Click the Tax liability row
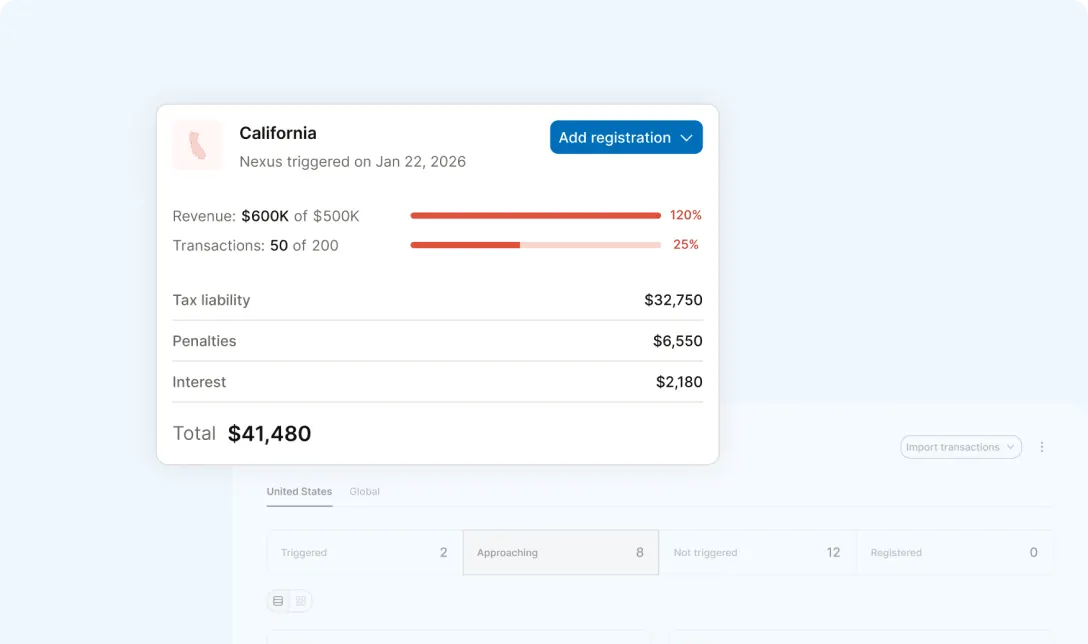 click(437, 300)
